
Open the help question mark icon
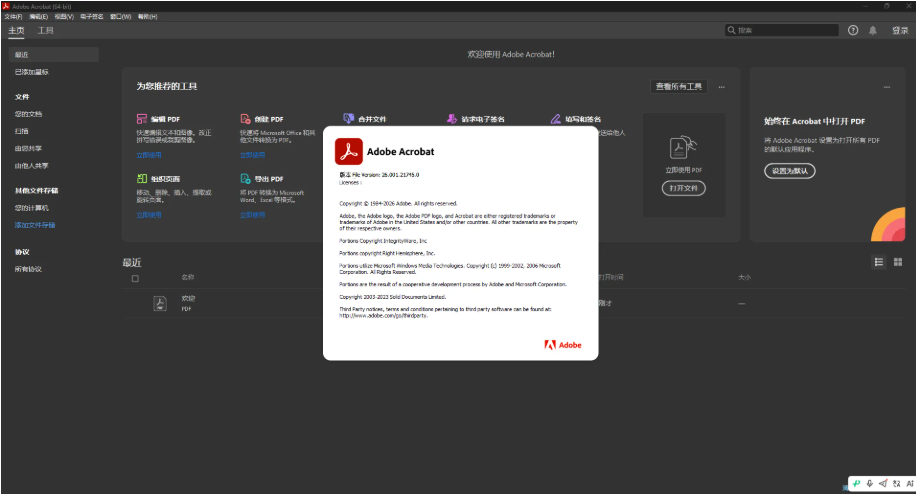853,30
